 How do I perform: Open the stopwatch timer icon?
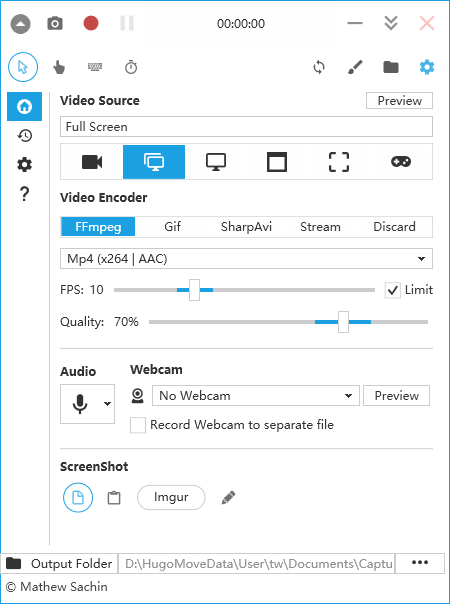point(131,67)
